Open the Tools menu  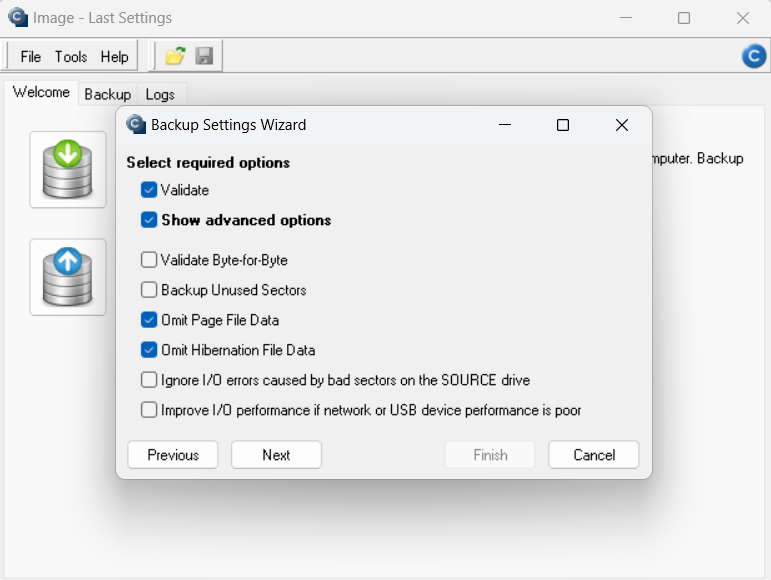(x=71, y=57)
